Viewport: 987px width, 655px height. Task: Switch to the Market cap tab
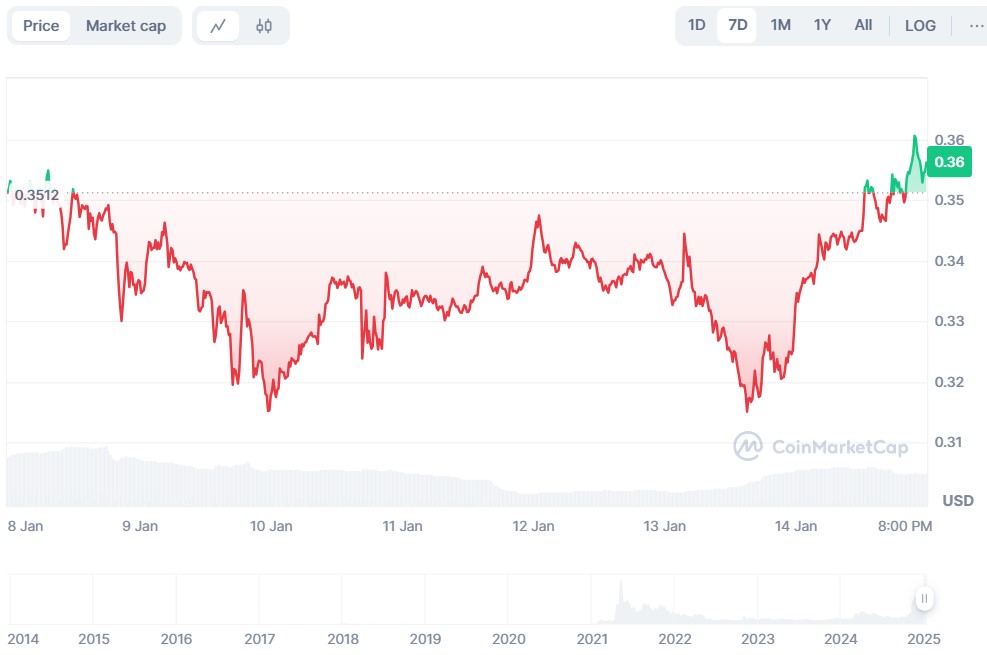pos(126,26)
